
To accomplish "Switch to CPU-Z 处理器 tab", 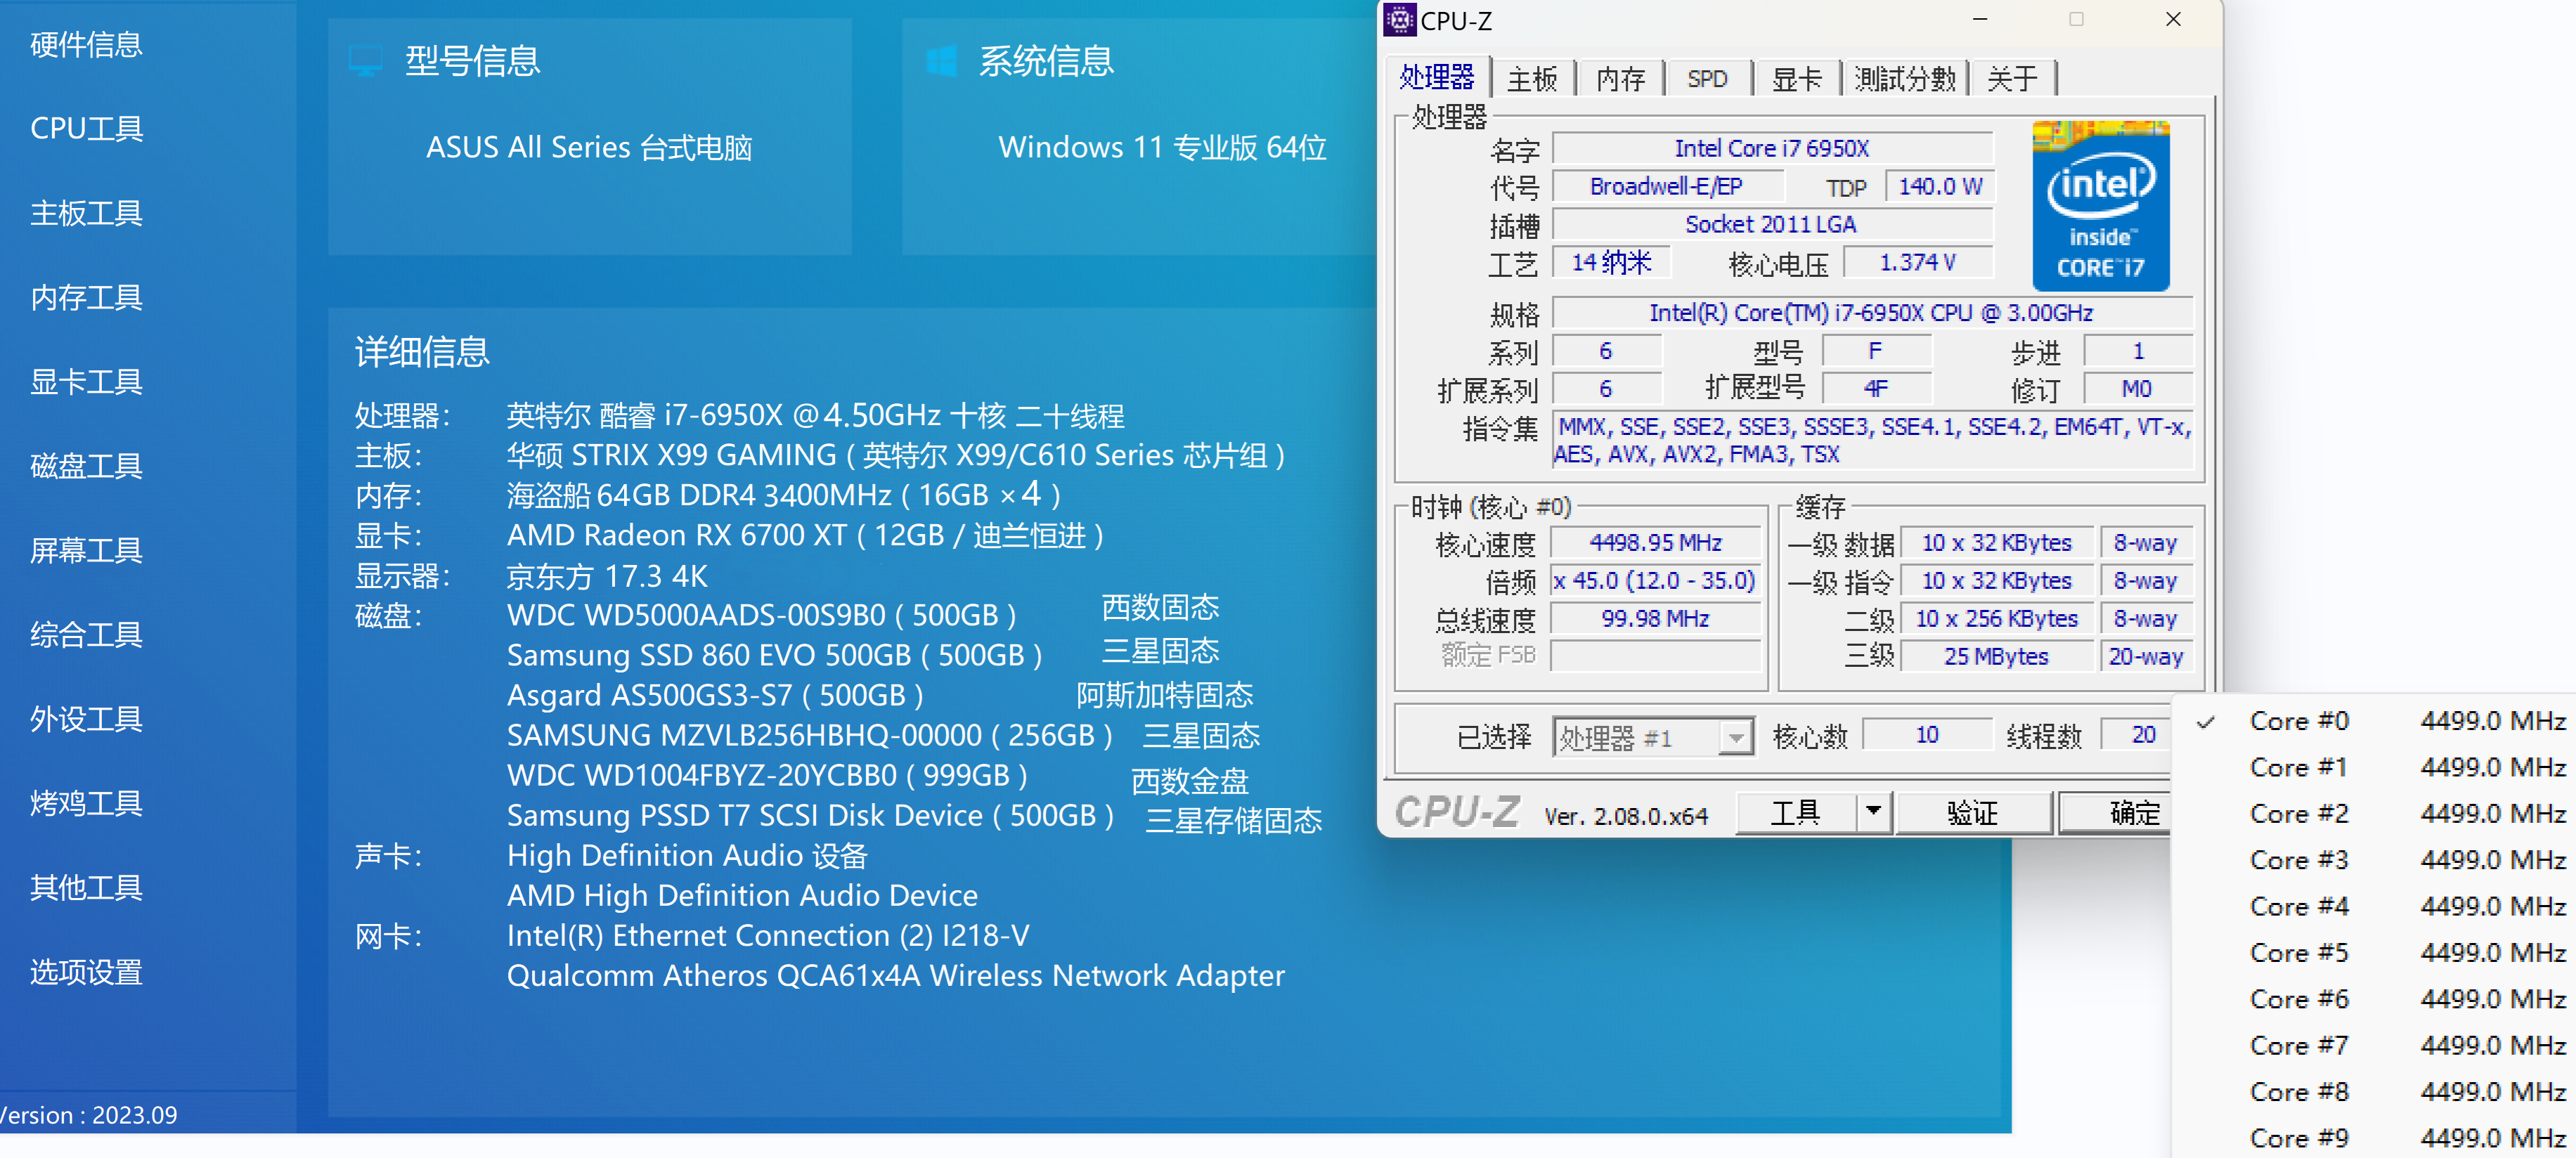I will [1437, 77].
